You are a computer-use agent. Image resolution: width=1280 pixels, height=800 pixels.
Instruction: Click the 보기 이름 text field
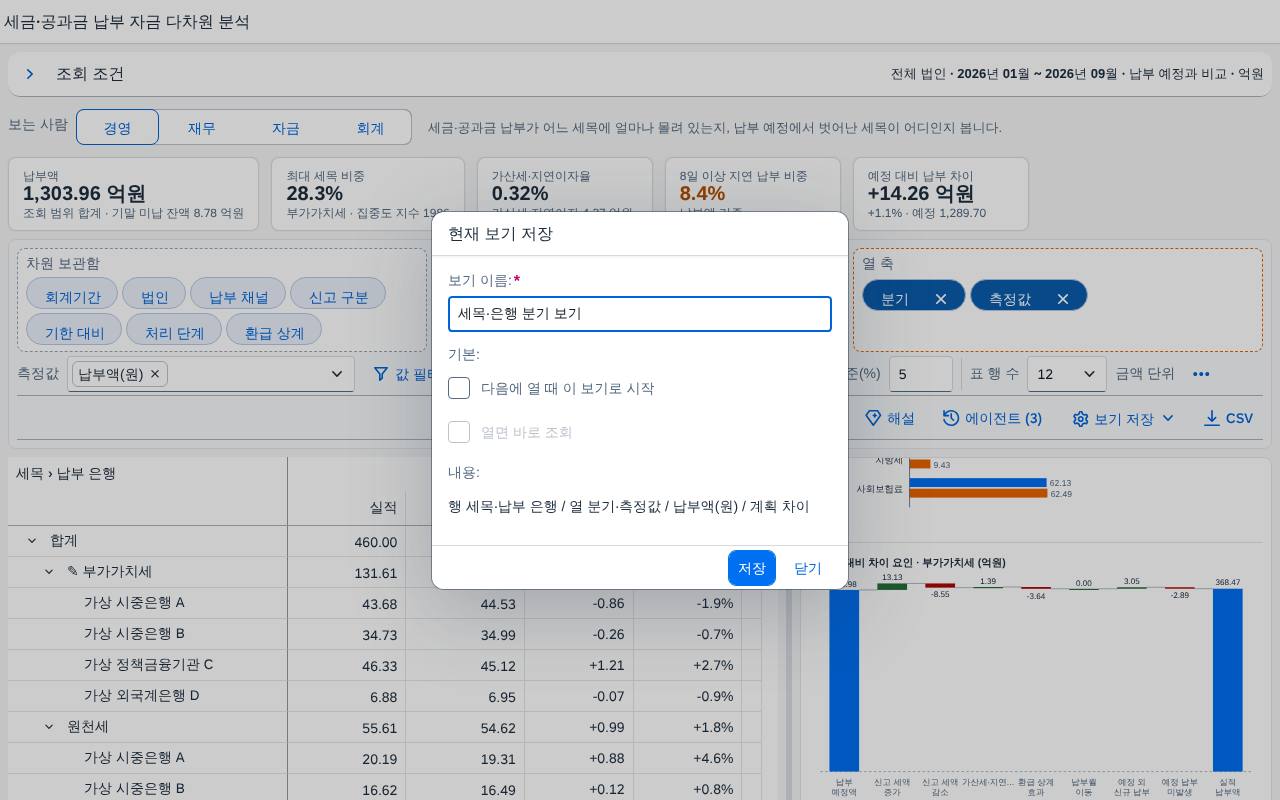click(640, 314)
